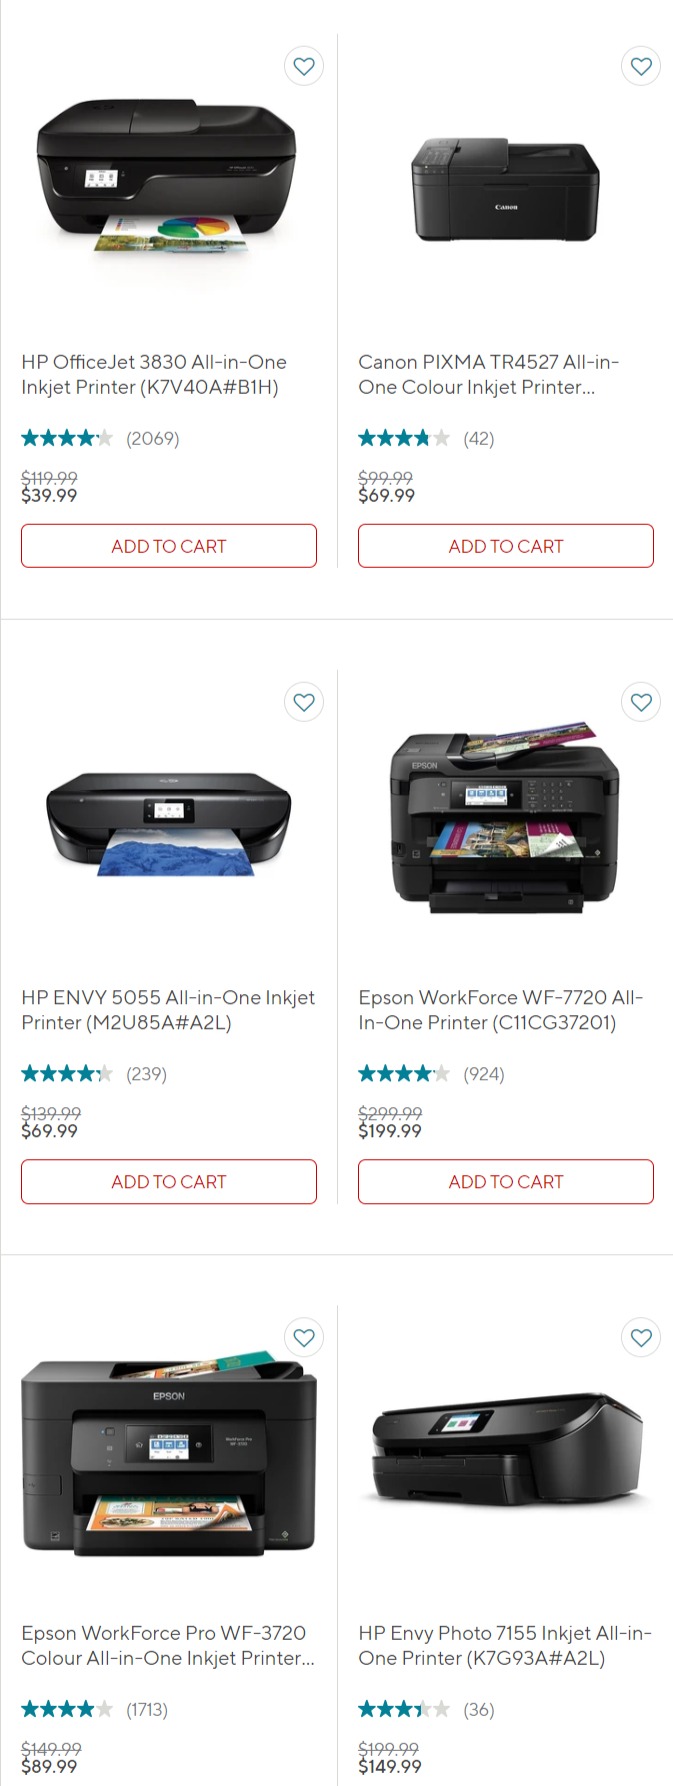Select the HP Envy Photo 7155 product image
This screenshot has height=1786, width=673.
pyautogui.click(x=507, y=1448)
